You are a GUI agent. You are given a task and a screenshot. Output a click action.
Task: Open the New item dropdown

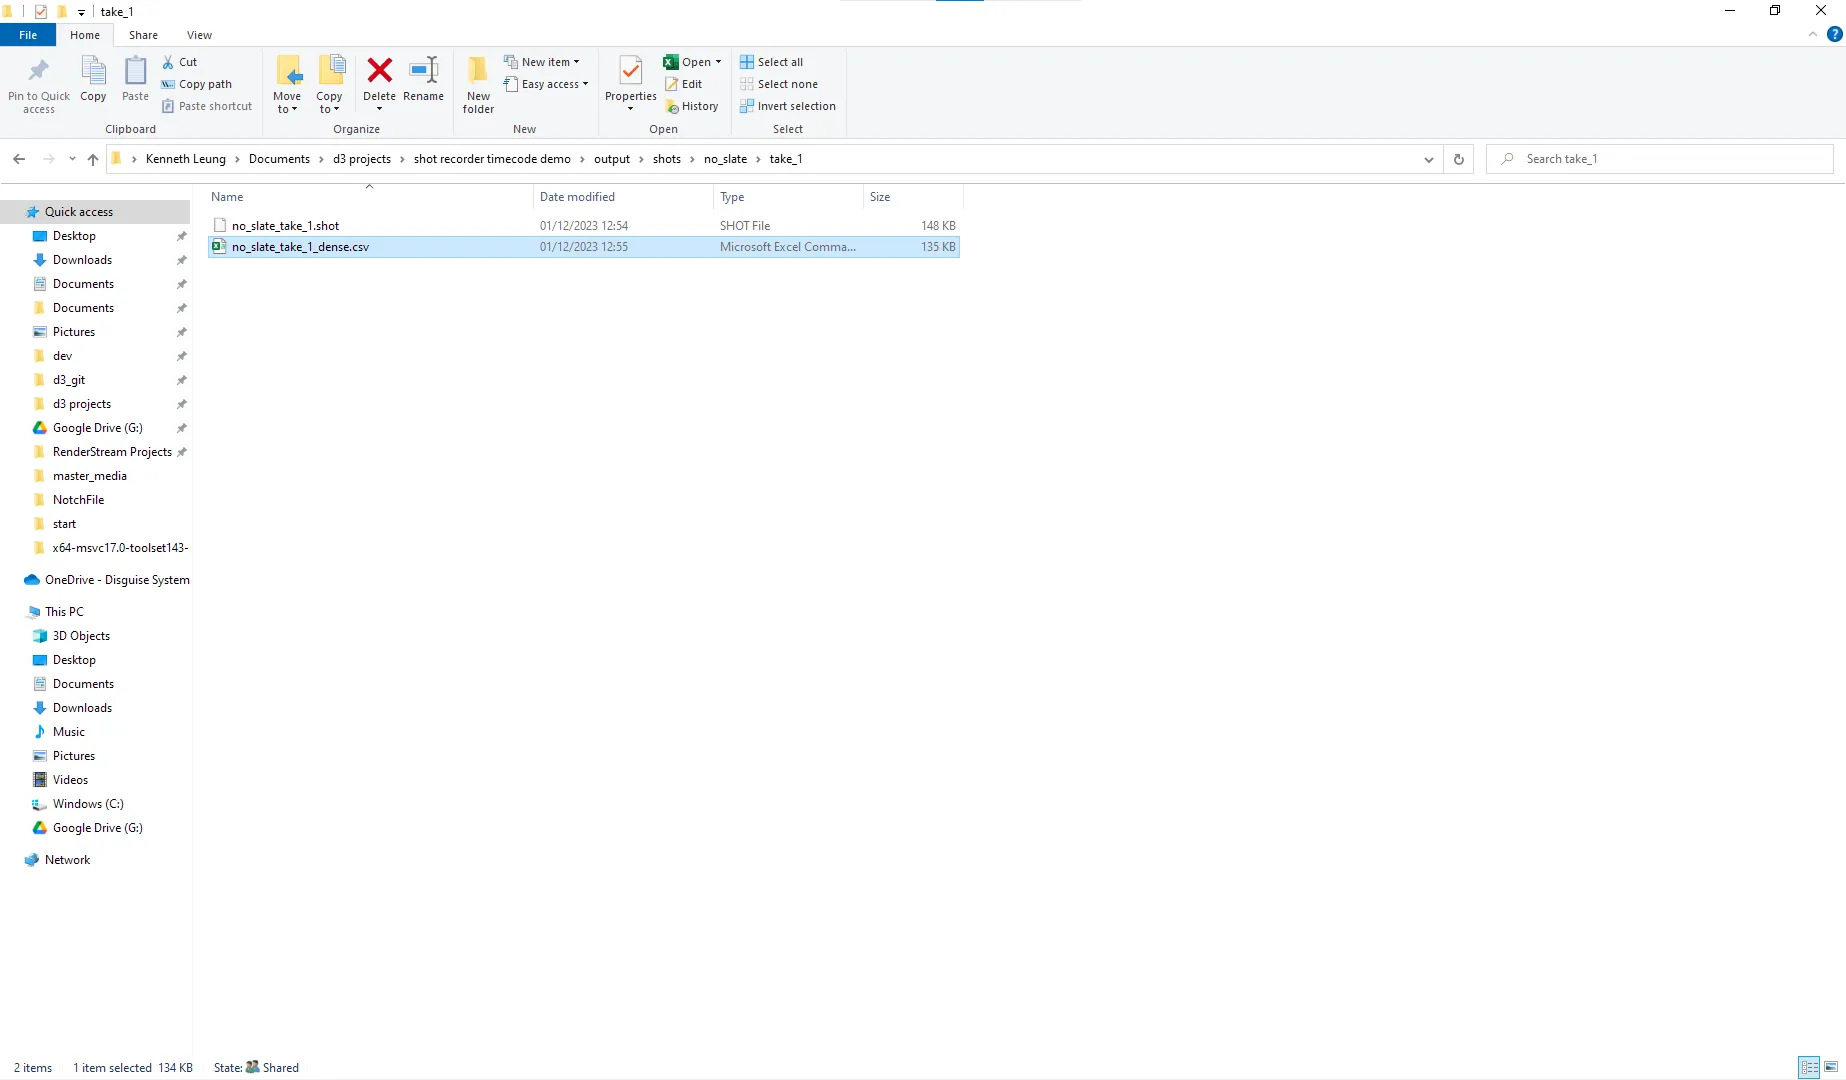point(544,61)
